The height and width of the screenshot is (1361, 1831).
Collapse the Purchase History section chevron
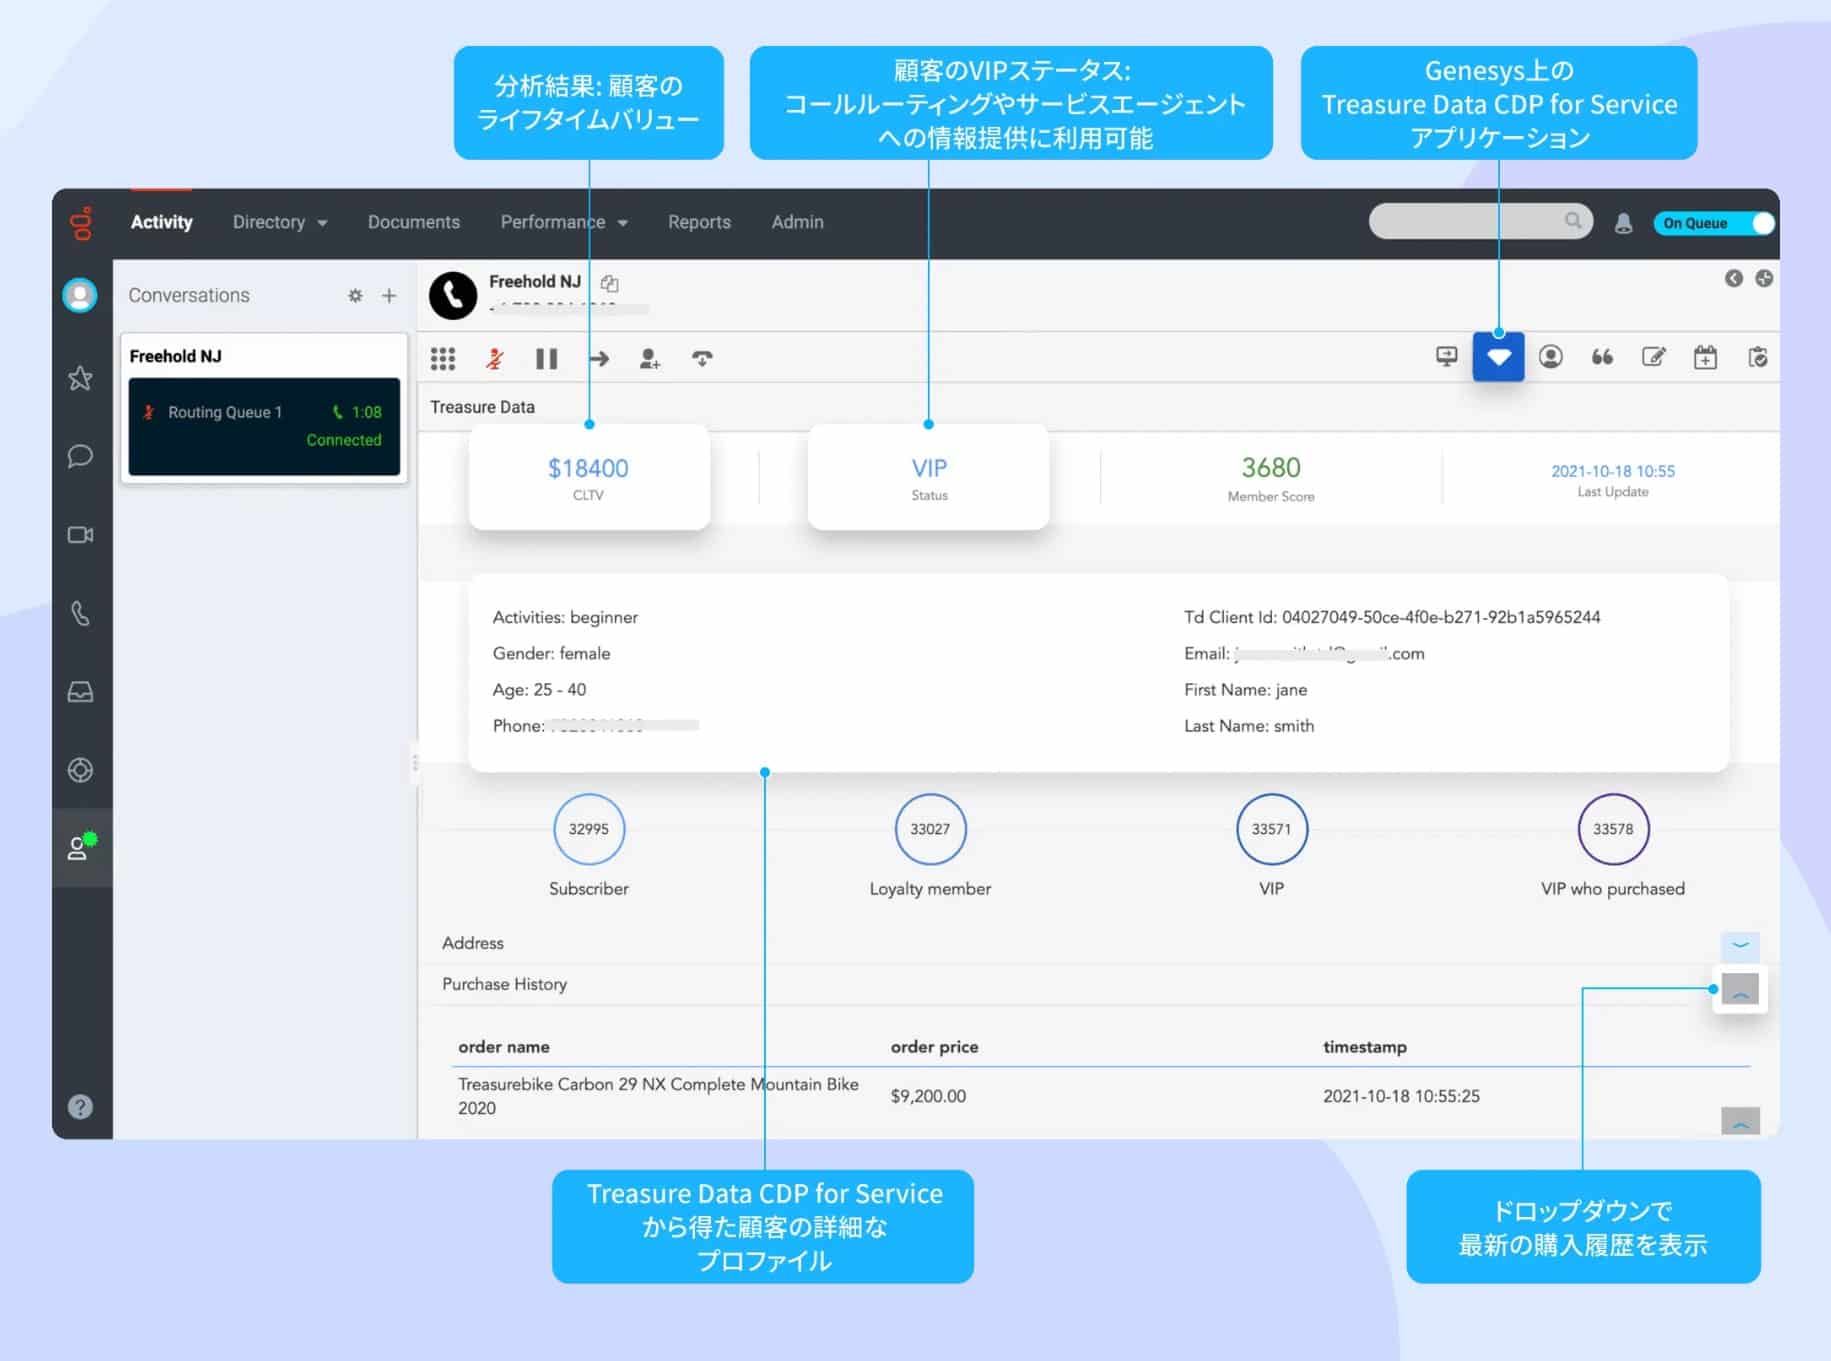1740,990
